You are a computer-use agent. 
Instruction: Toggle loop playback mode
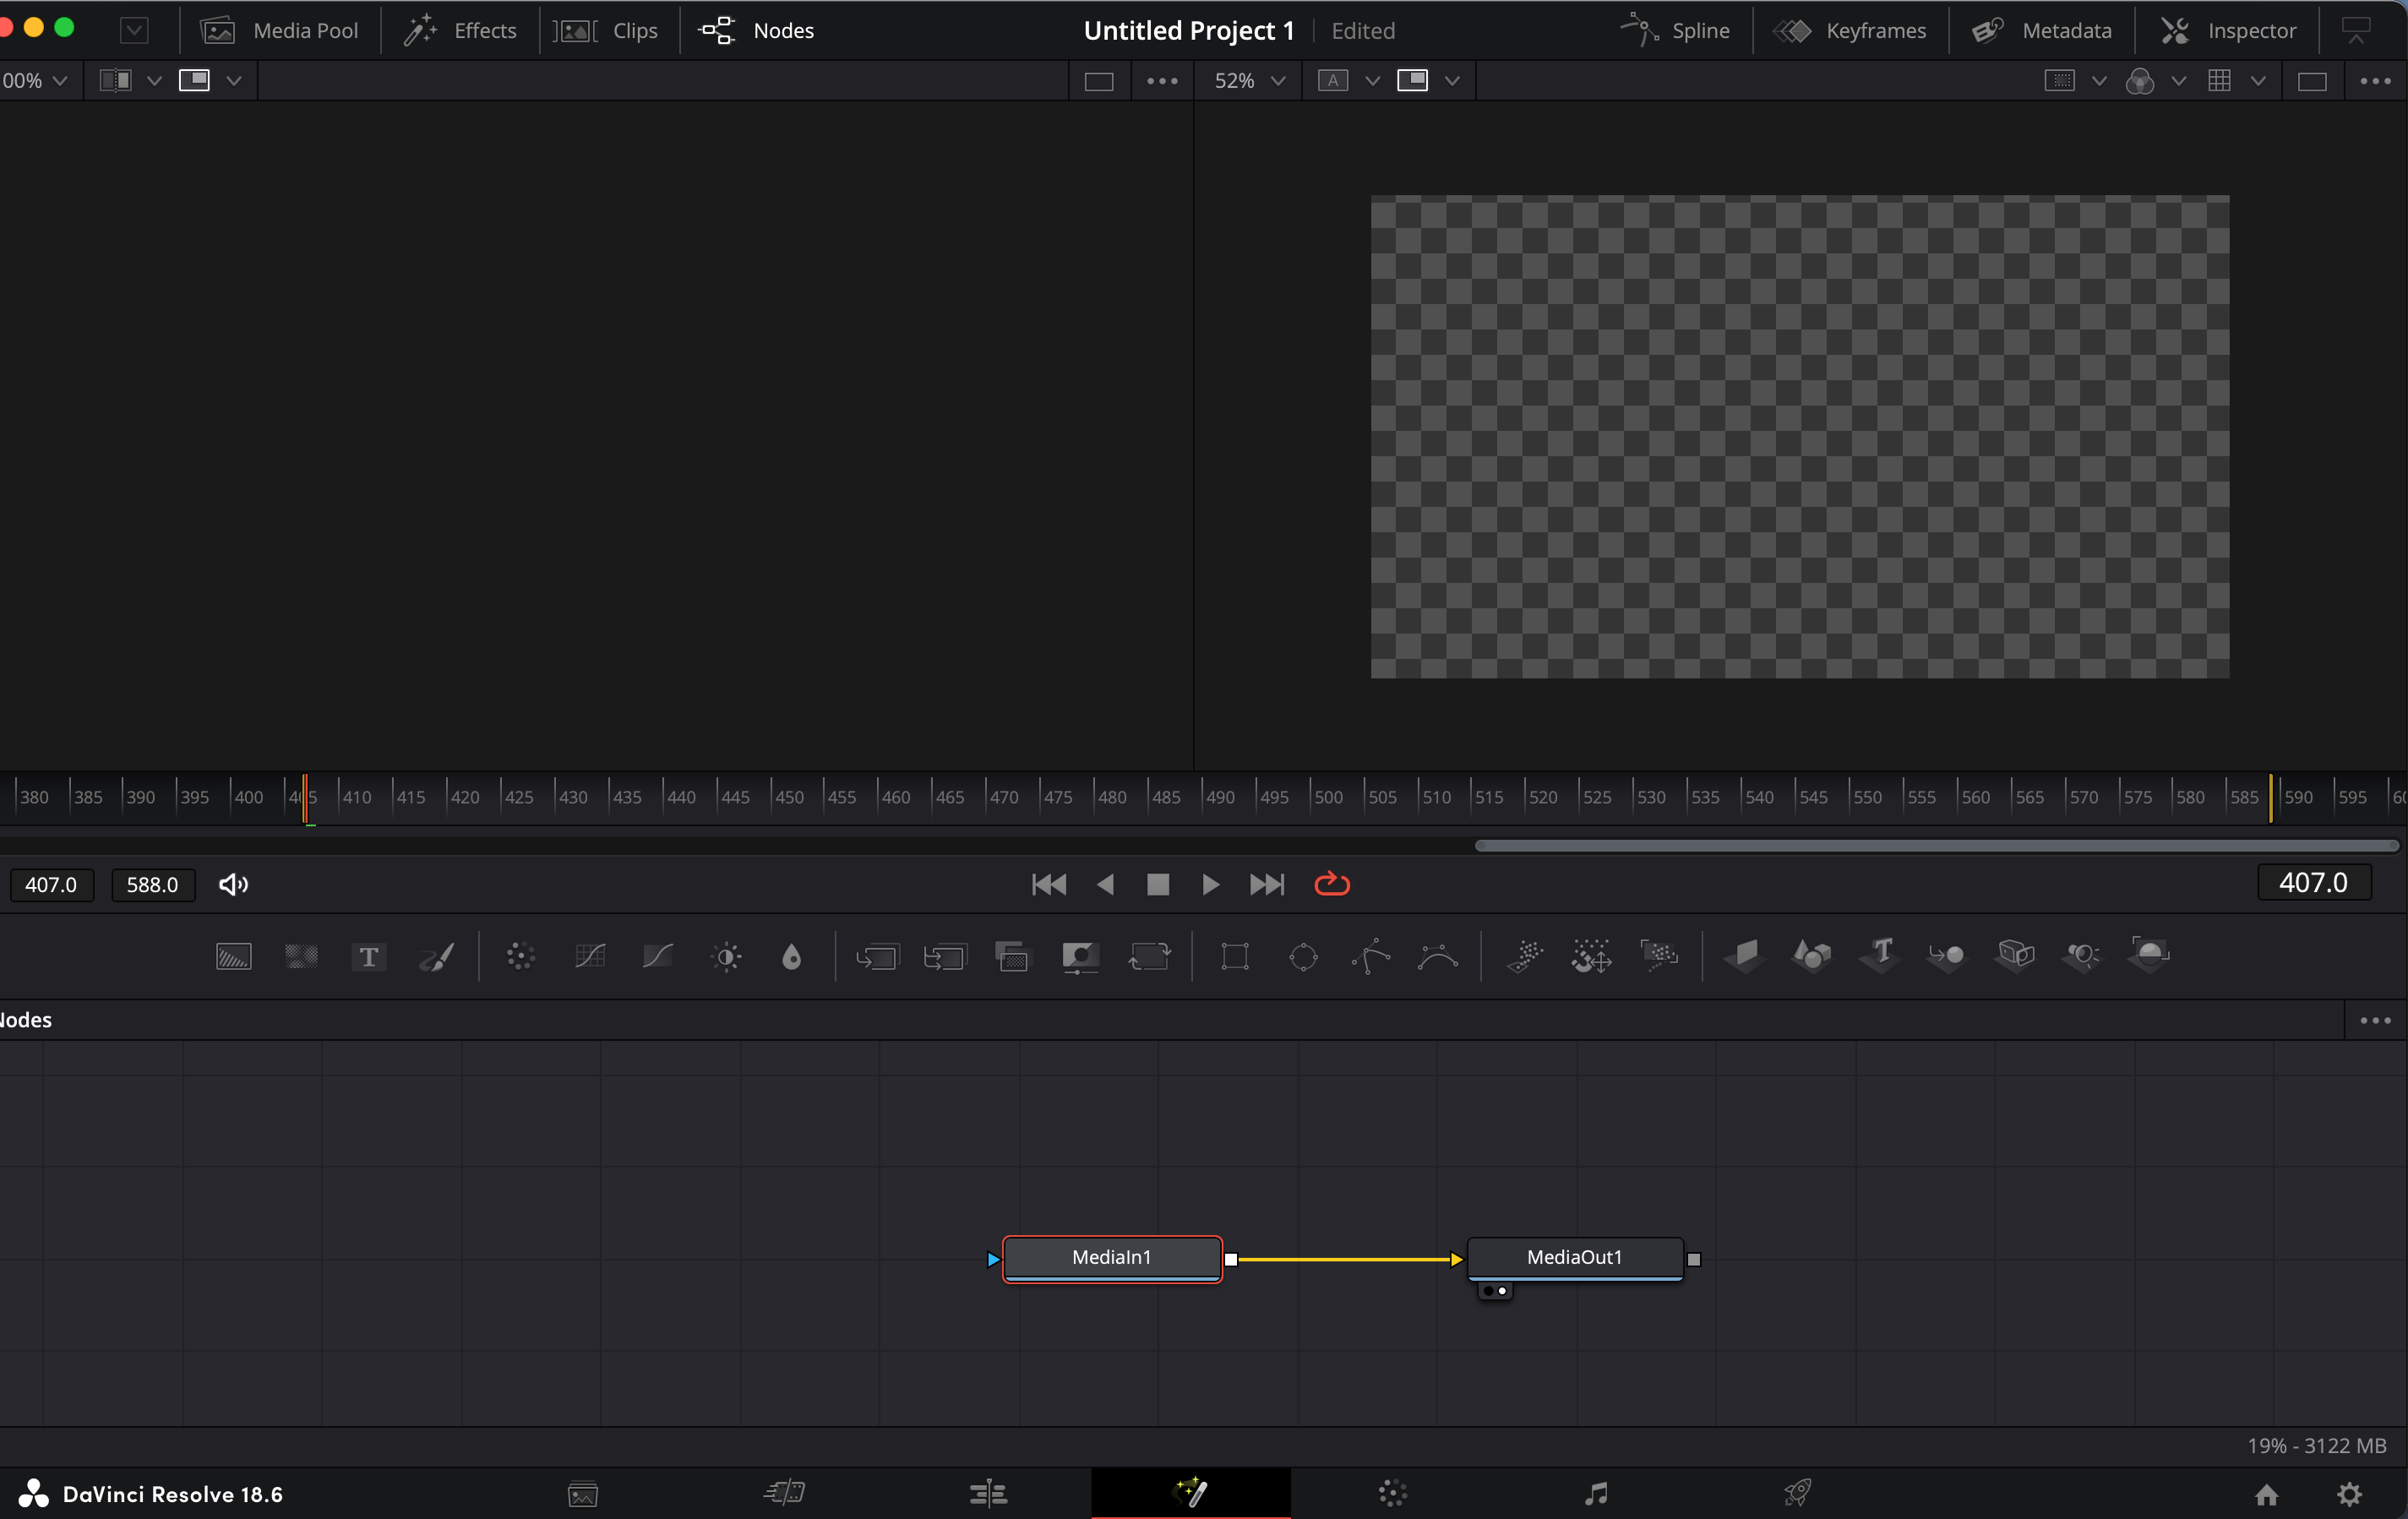point(1332,884)
